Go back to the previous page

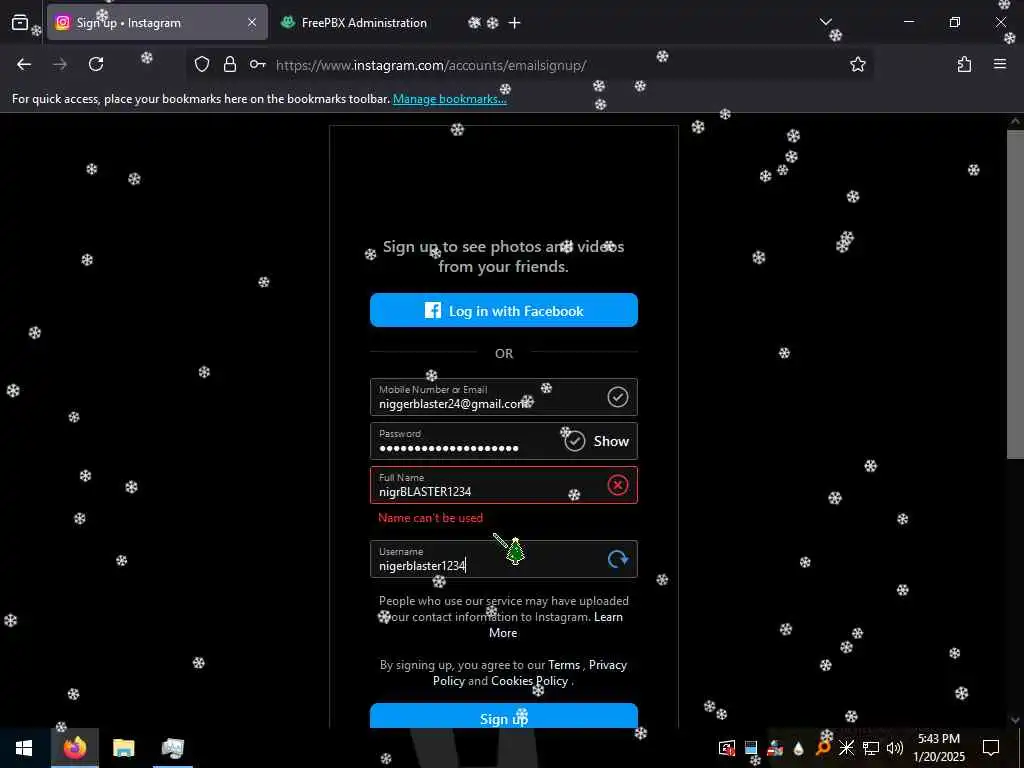coord(24,64)
